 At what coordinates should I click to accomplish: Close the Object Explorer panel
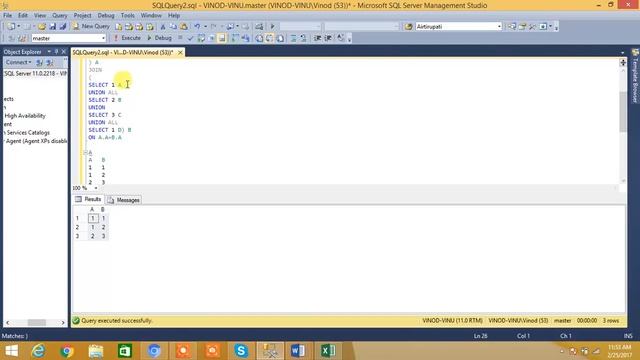63,52
